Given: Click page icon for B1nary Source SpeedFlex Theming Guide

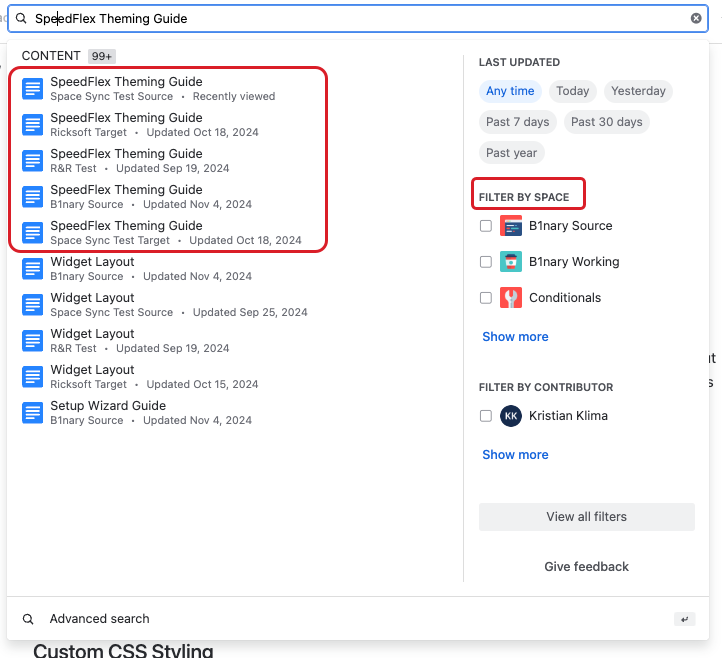Looking at the screenshot, I should [33, 196].
